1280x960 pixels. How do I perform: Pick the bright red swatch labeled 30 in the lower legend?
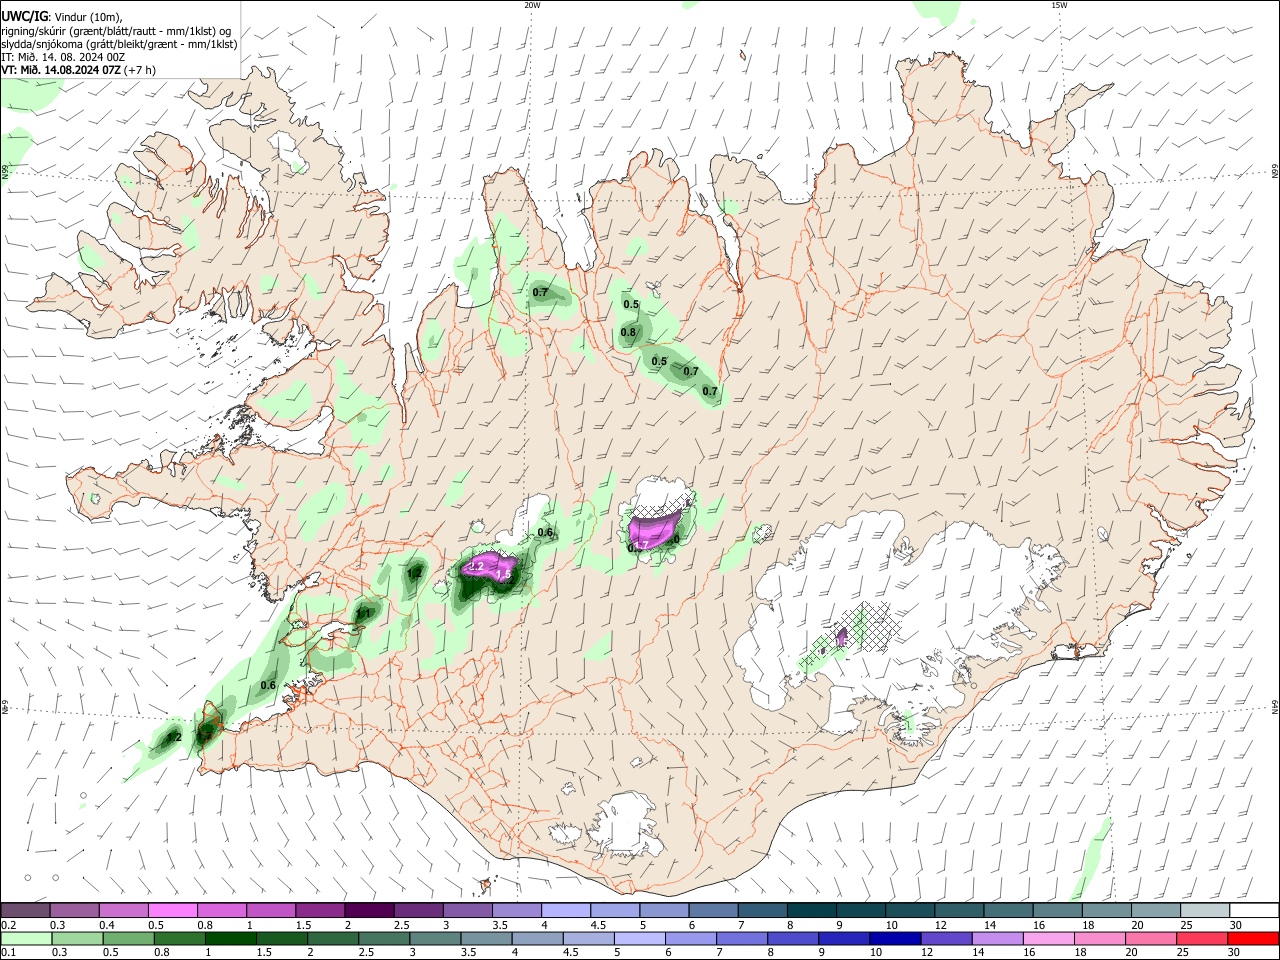1252,938
